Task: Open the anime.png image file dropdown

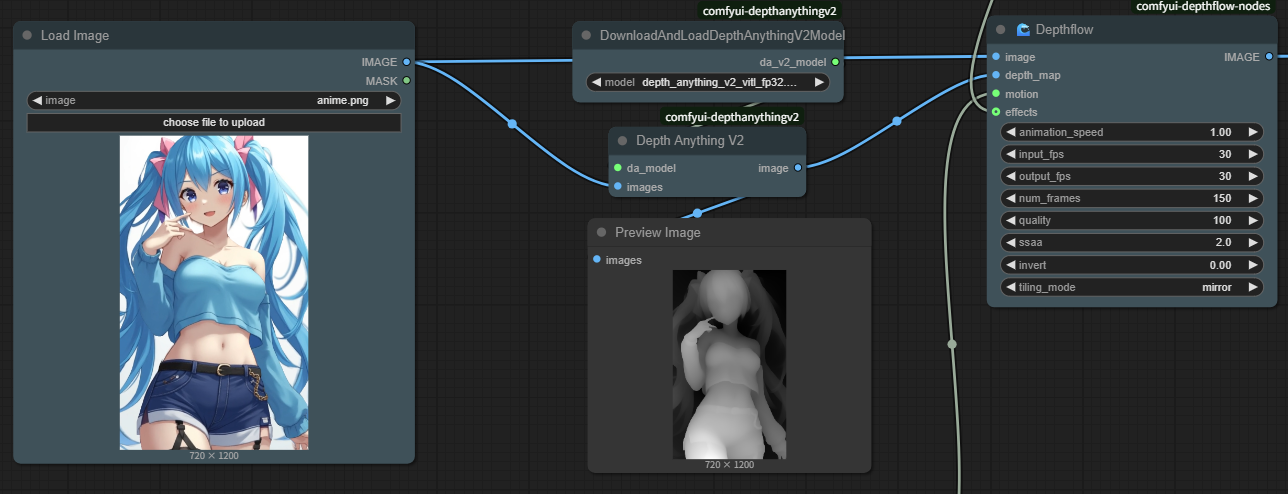Action: (x=214, y=100)
